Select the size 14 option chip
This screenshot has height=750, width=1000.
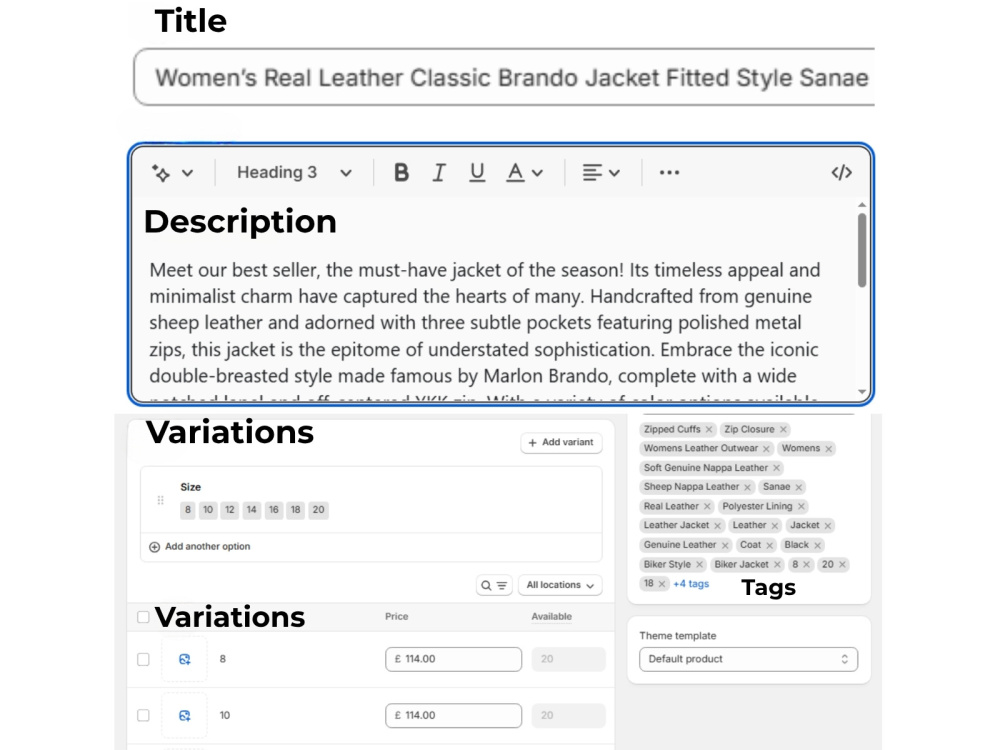pyautogui.click(x=251, y=510)
